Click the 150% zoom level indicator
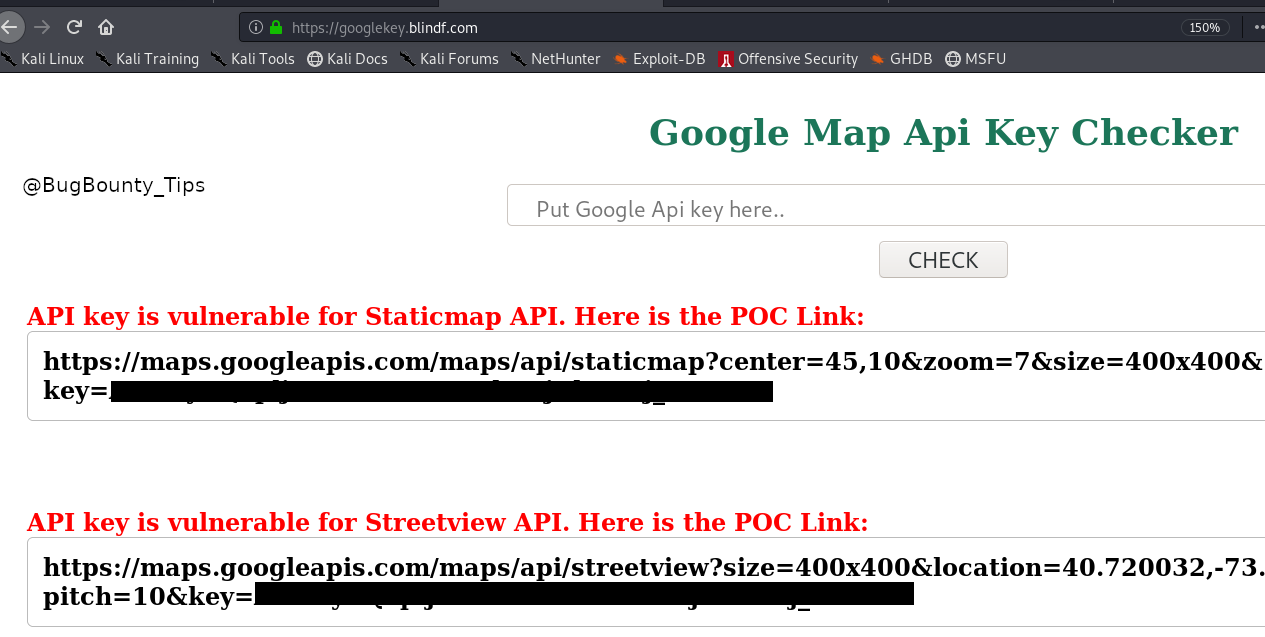 (1204, 27)
